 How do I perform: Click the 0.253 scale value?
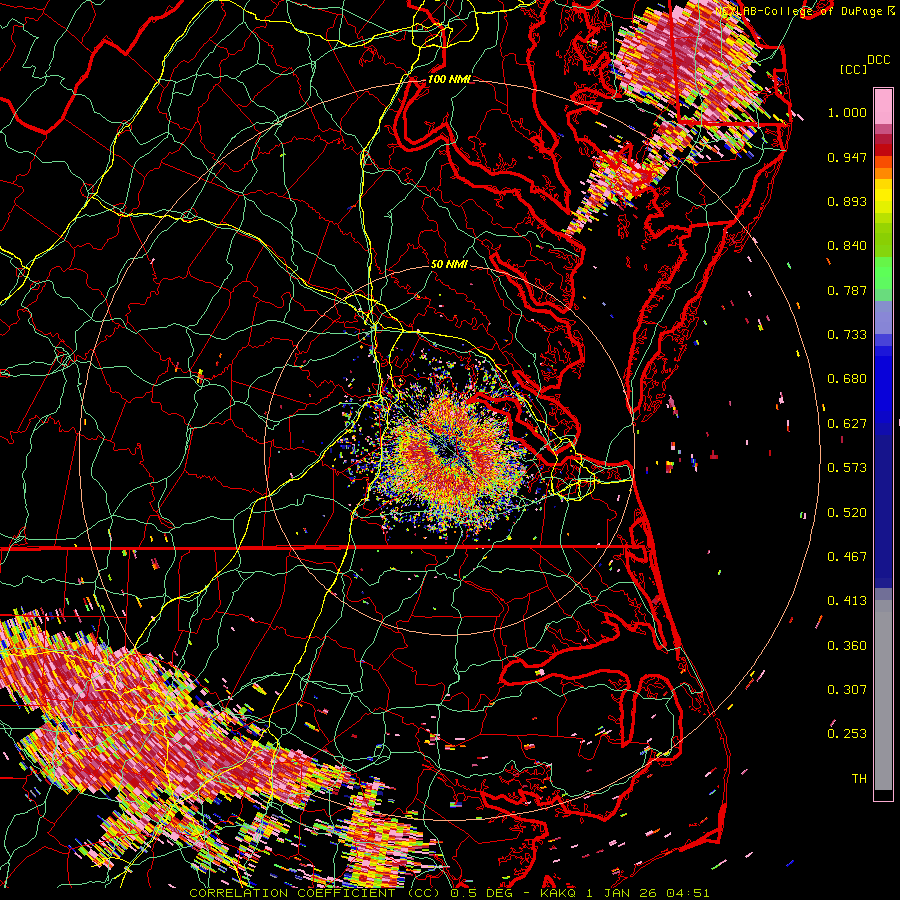(847, 734)
